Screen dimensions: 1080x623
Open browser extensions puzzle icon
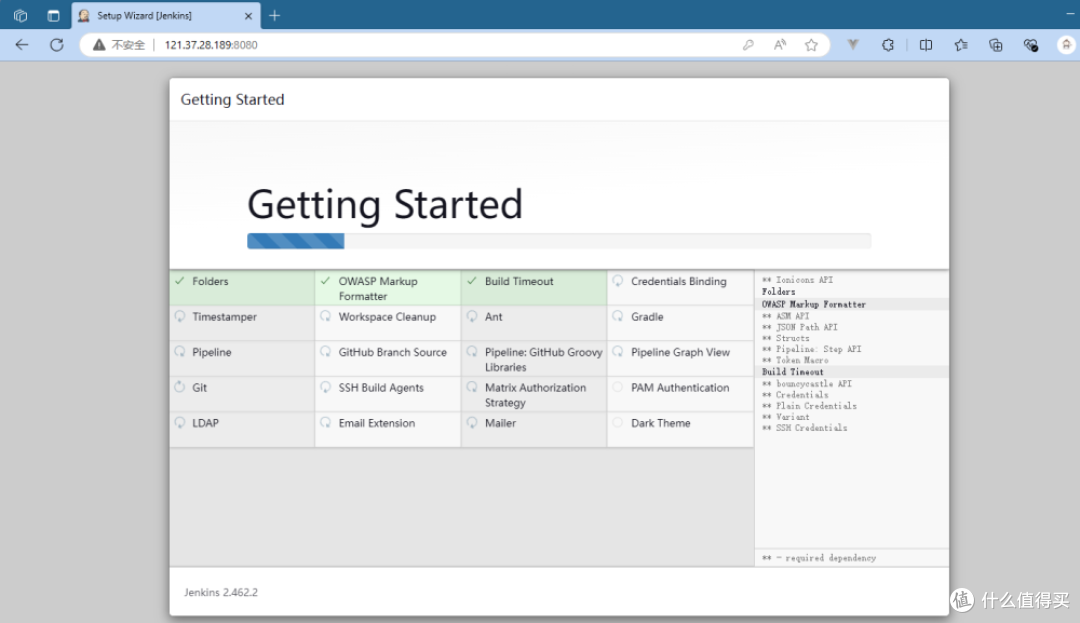point(888,45)
